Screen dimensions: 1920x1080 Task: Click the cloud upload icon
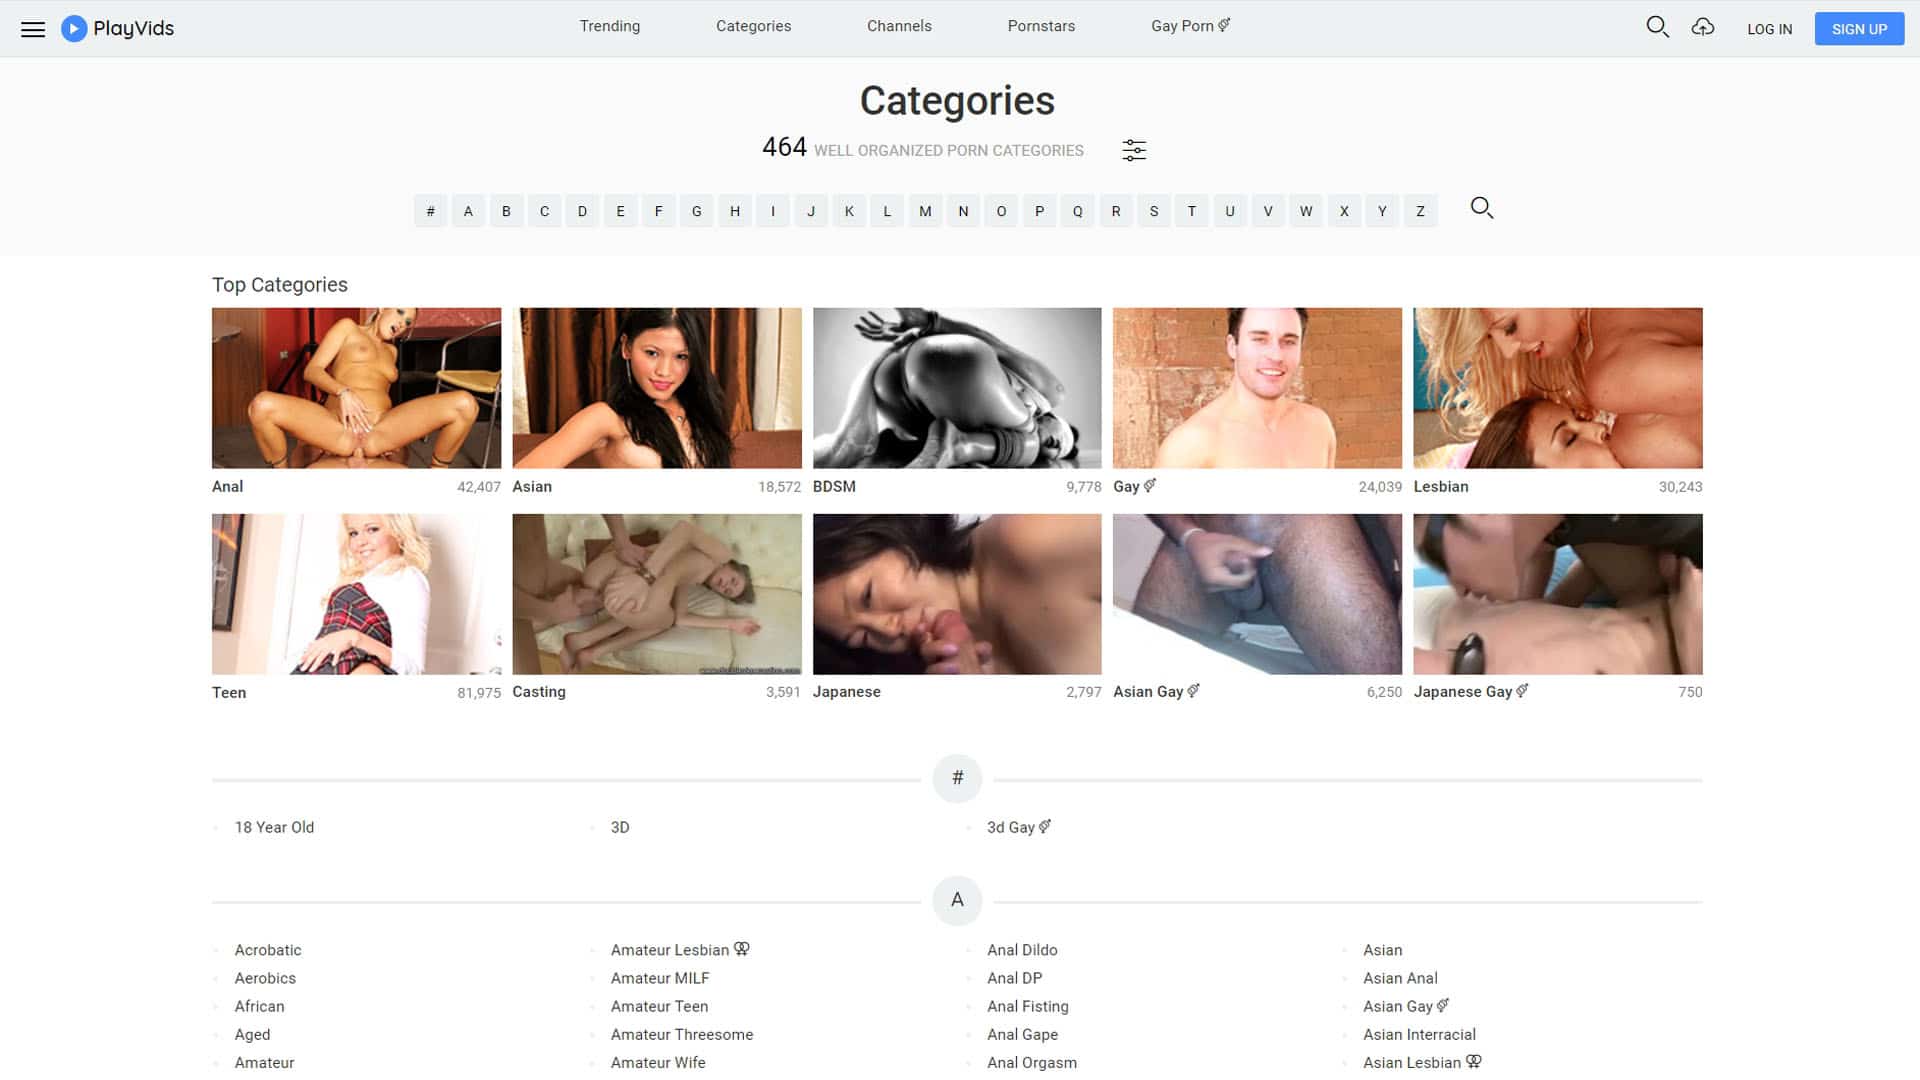coord(1703,27)
